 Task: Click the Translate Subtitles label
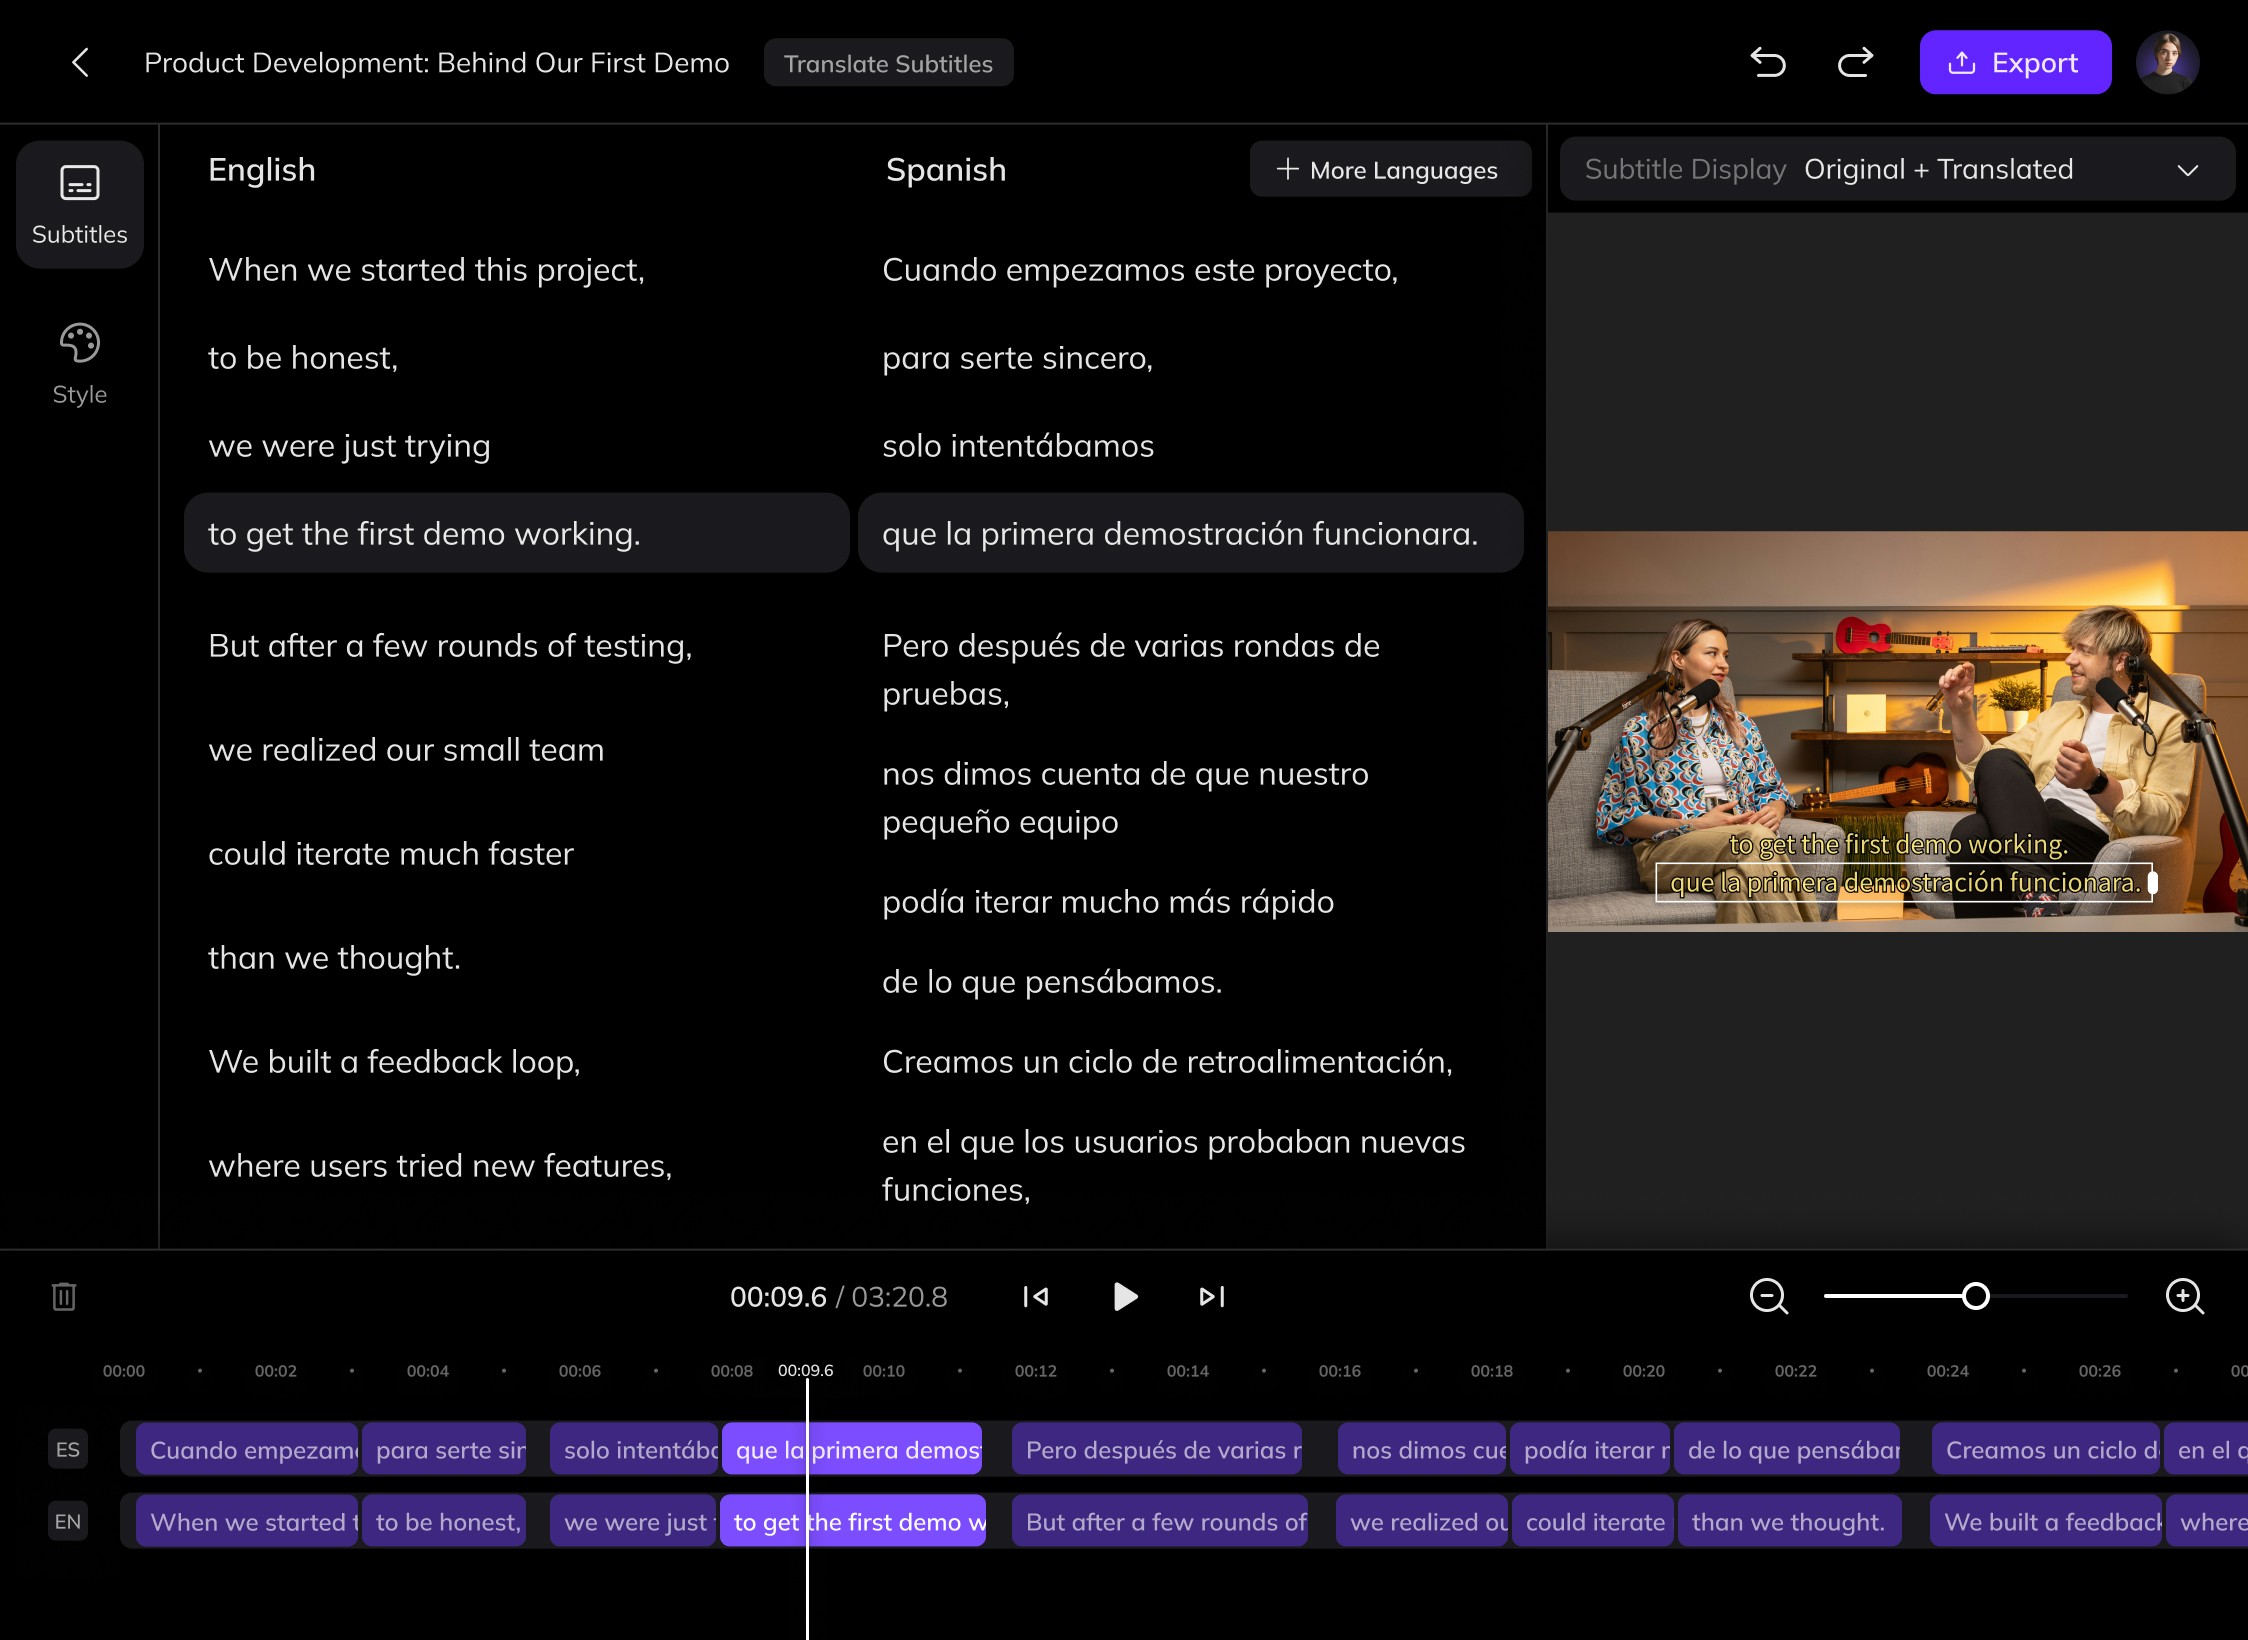click(888, 63)
